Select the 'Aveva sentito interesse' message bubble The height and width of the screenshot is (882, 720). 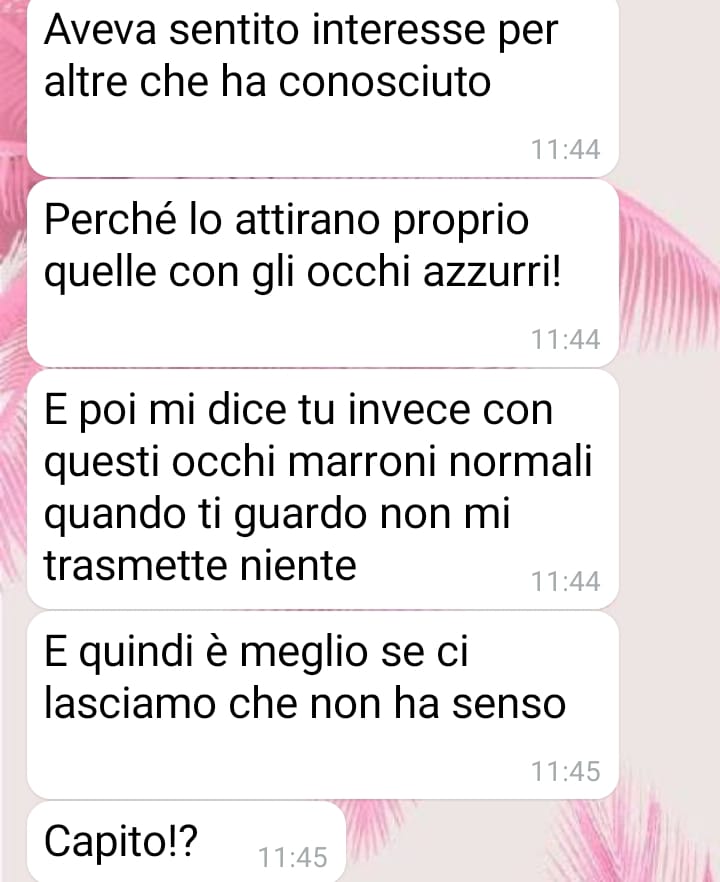pyautogui.click(x=323, y=87)
